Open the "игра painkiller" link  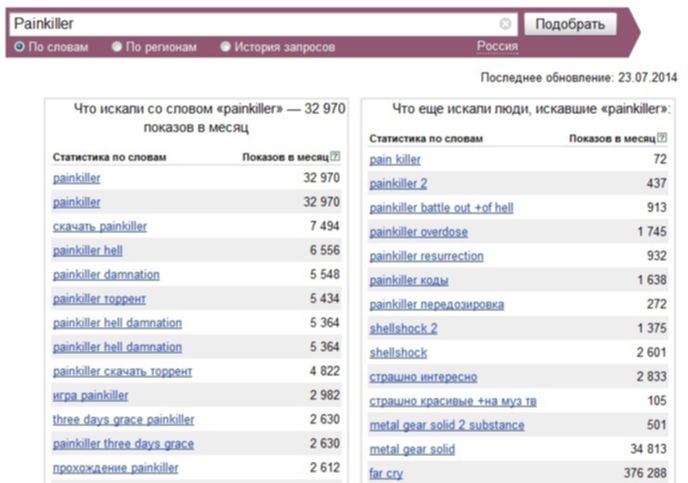coord(90,396)
